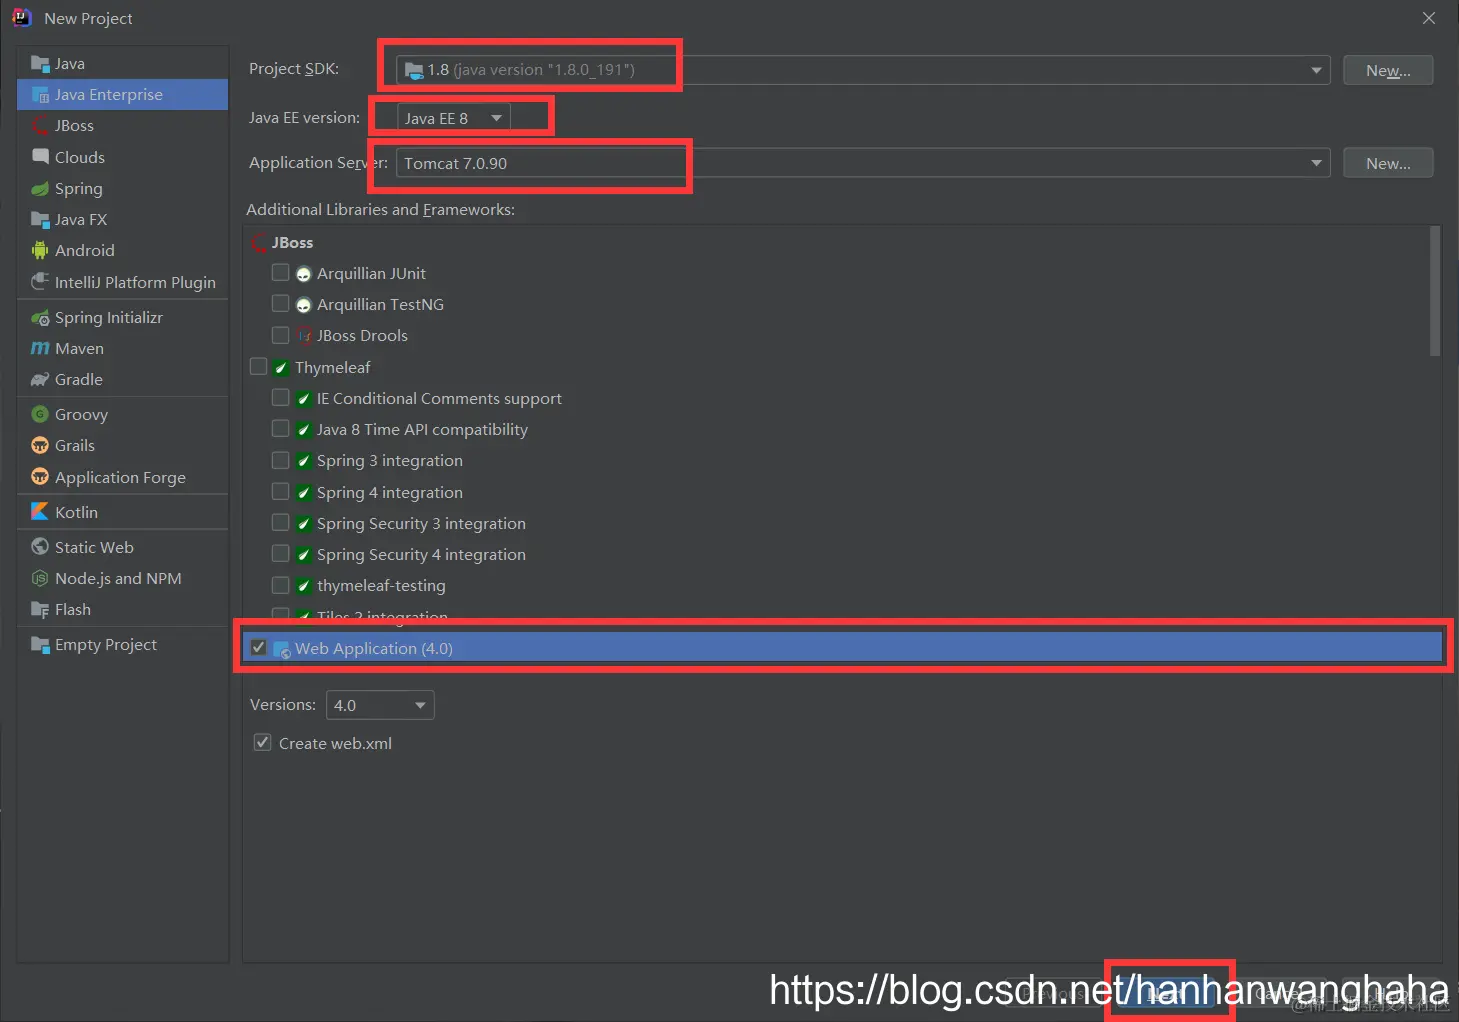This screenshot has width=1459, height=1022.
Task: Click the frameworks list vertical scrollbar
Action: 1435,291
